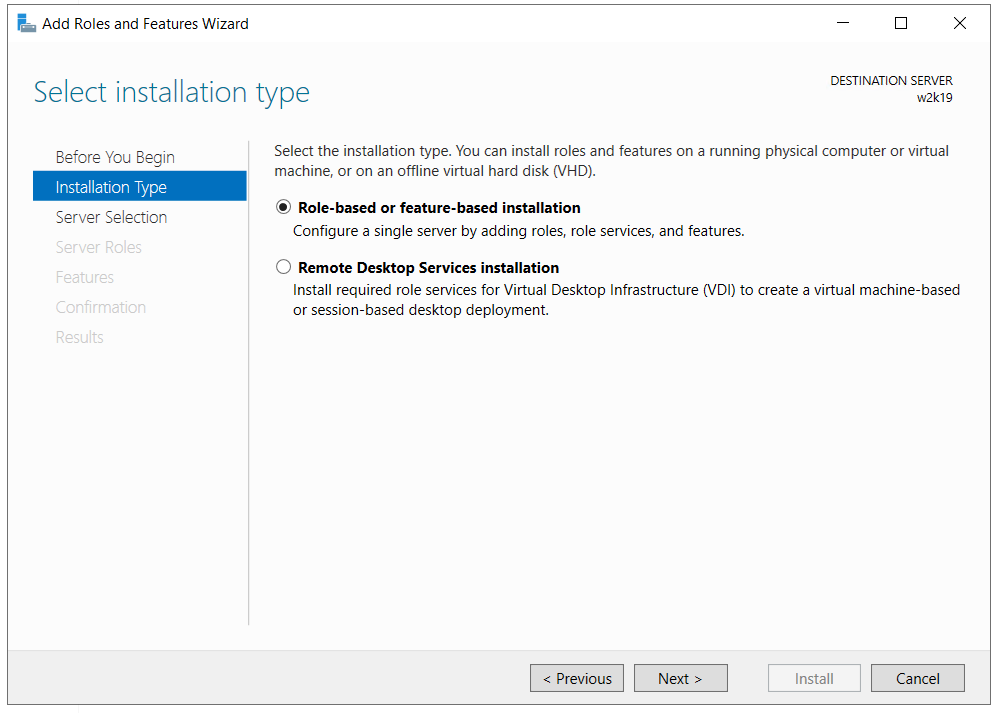Click the disabled Features step
This screenshot has width=995, height=713.
[84, 277]
